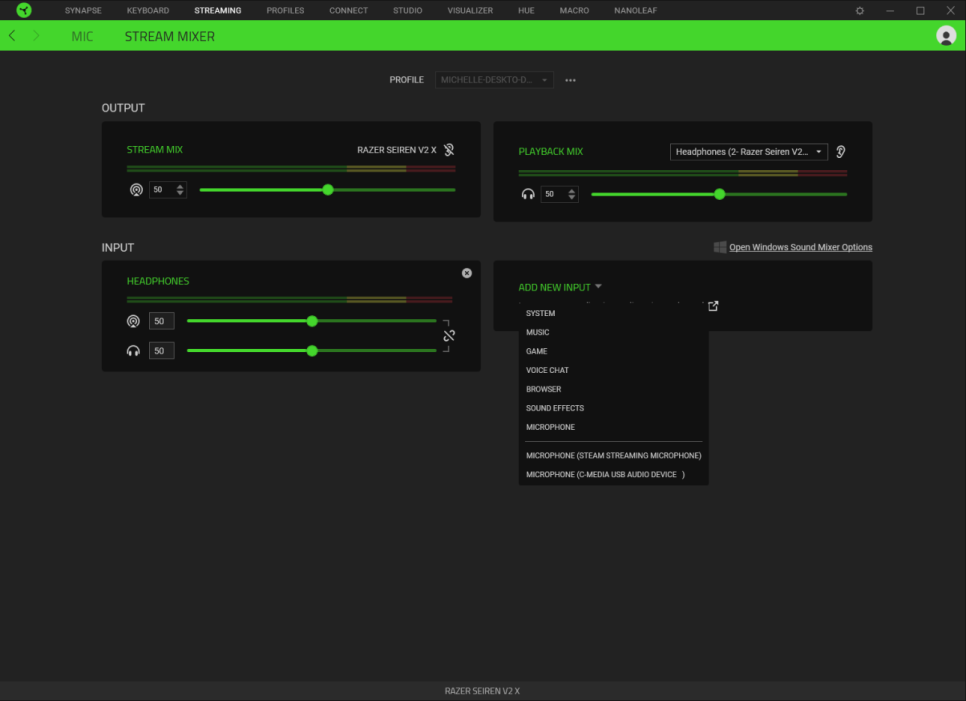Screen dimensions: 966x701
Task: Switch to the Mic sub-tab
Action: coord(82,36)
